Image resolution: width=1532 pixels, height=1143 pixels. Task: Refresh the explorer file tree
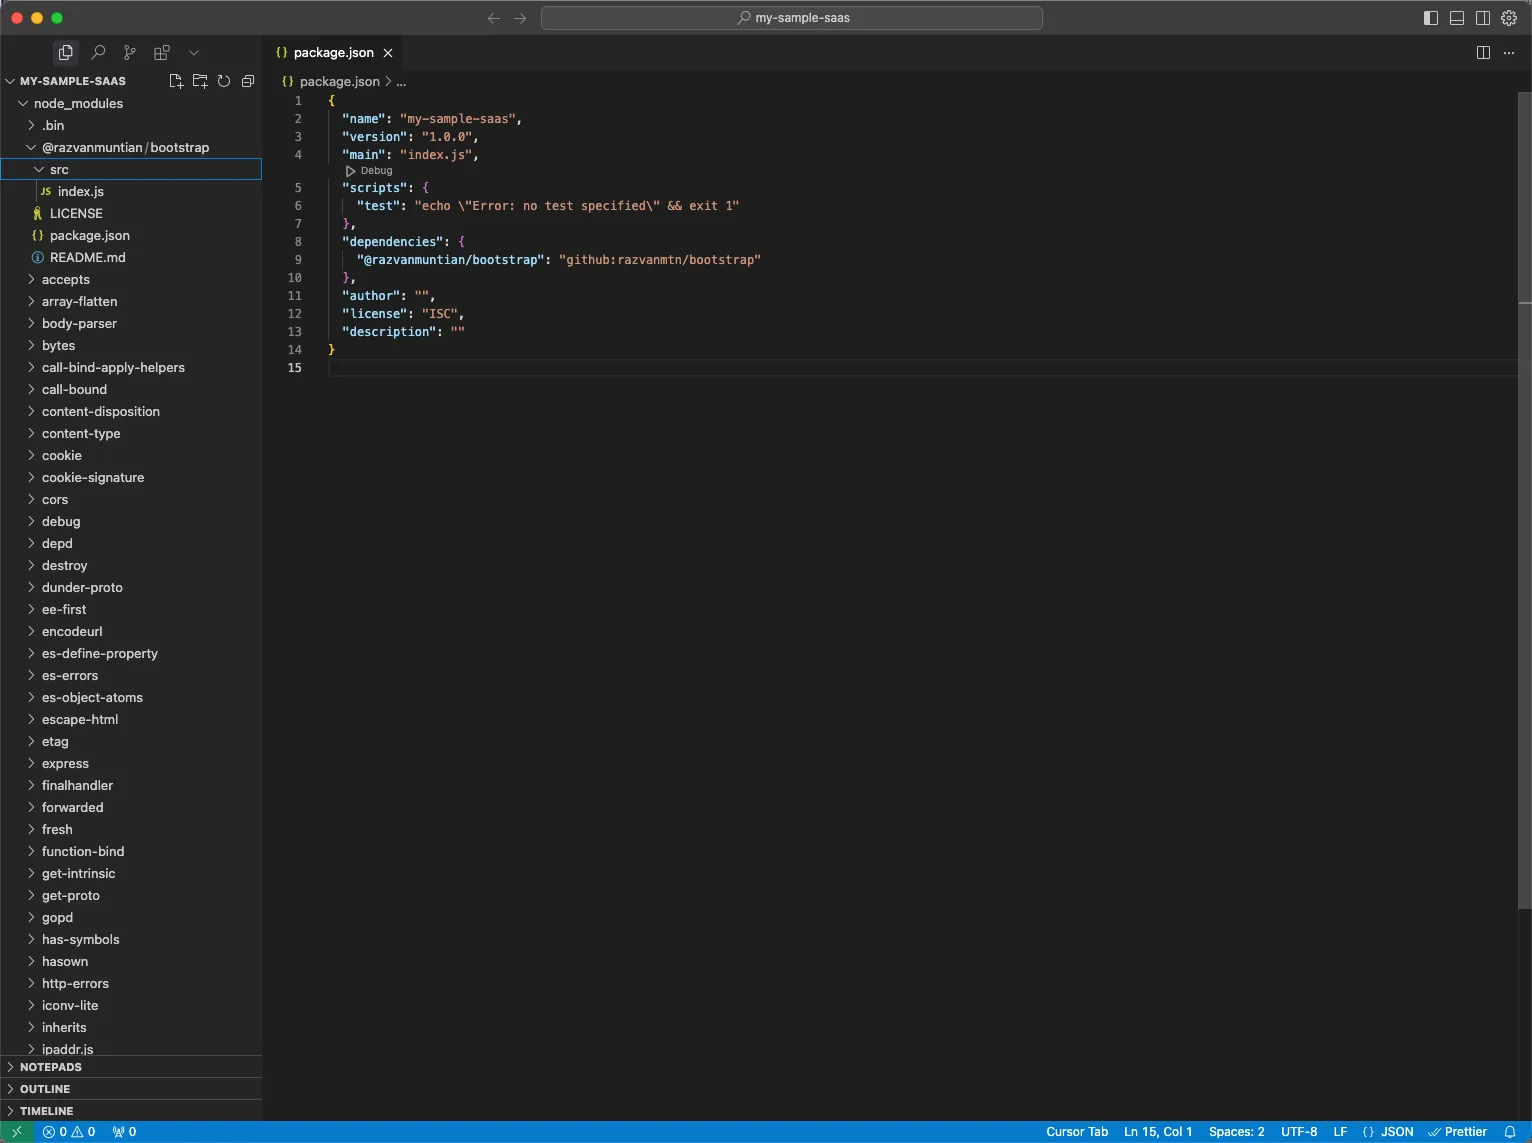pos(224,81)
